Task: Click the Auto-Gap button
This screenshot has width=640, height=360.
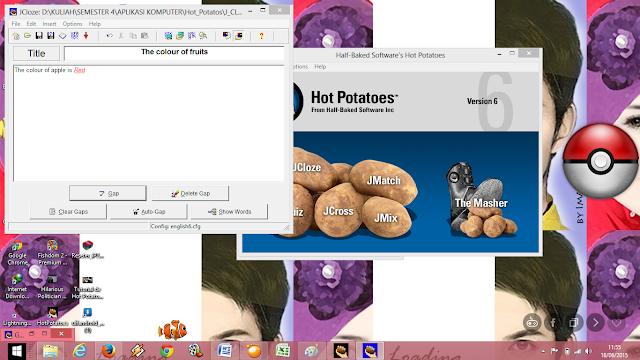Action: [149, 211]
